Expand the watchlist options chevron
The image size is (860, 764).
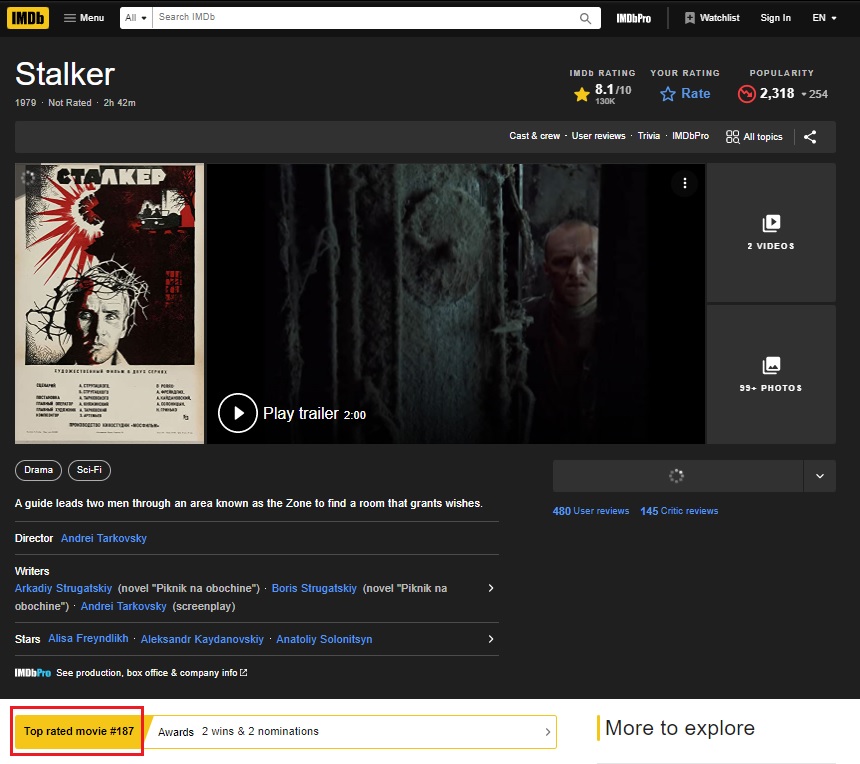[820, 476]
